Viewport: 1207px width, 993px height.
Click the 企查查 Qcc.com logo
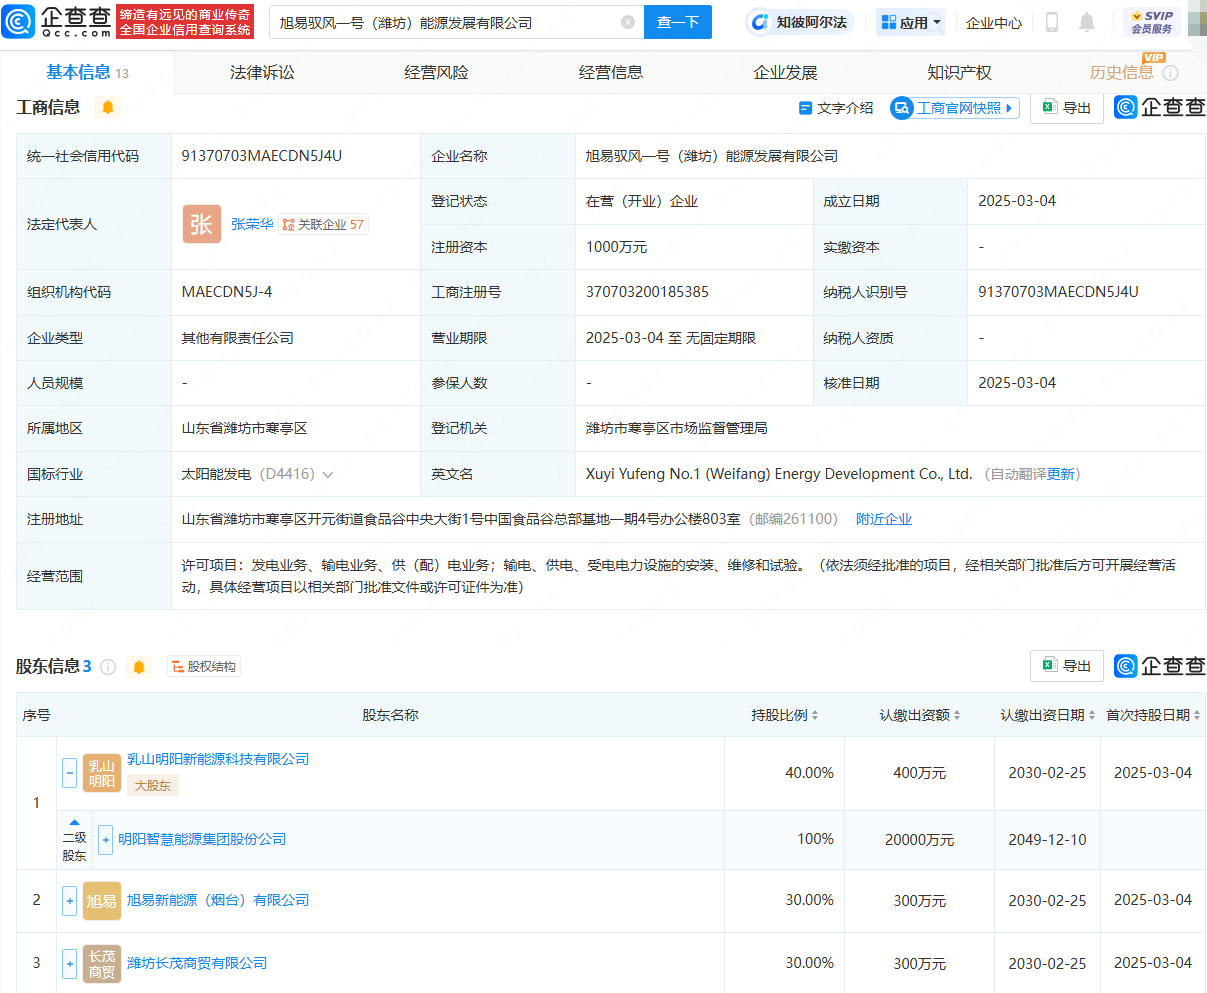coord(58,21)
